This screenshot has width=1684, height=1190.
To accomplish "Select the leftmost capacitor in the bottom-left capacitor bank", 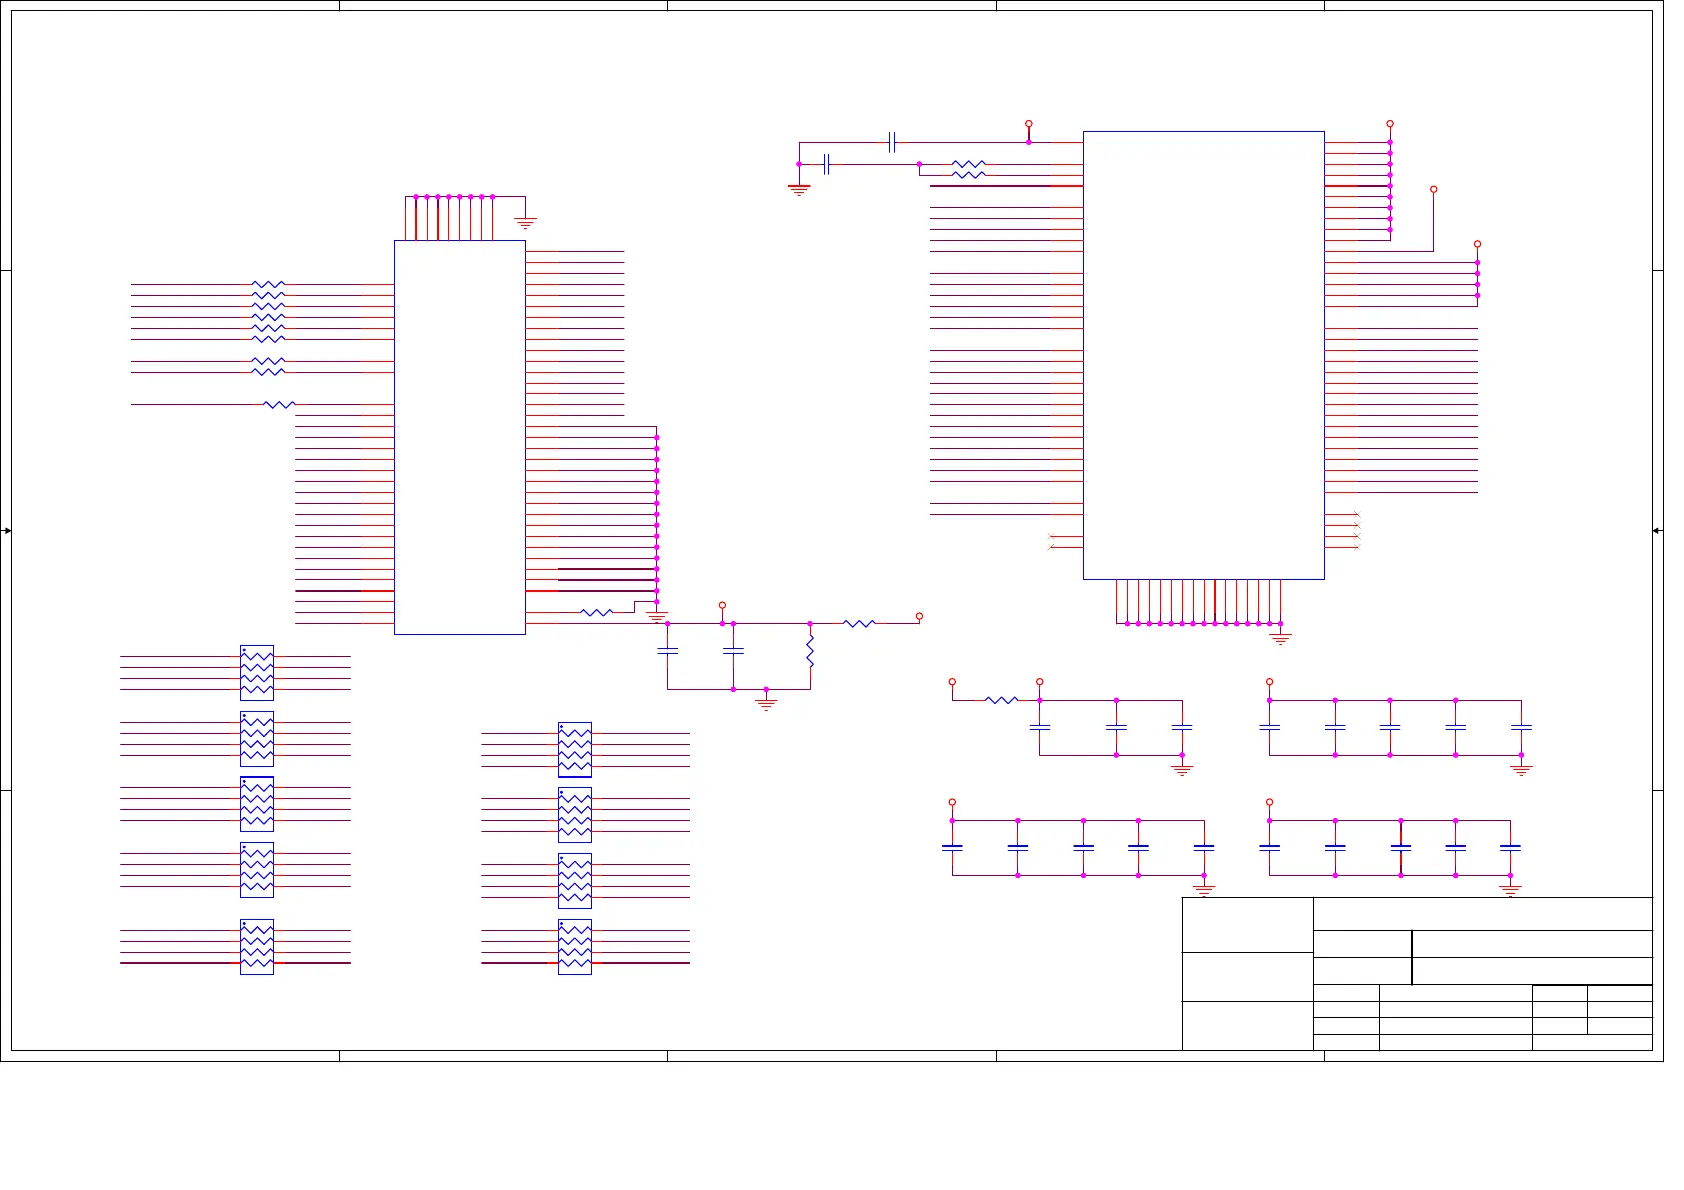I will tap(952, 847).
